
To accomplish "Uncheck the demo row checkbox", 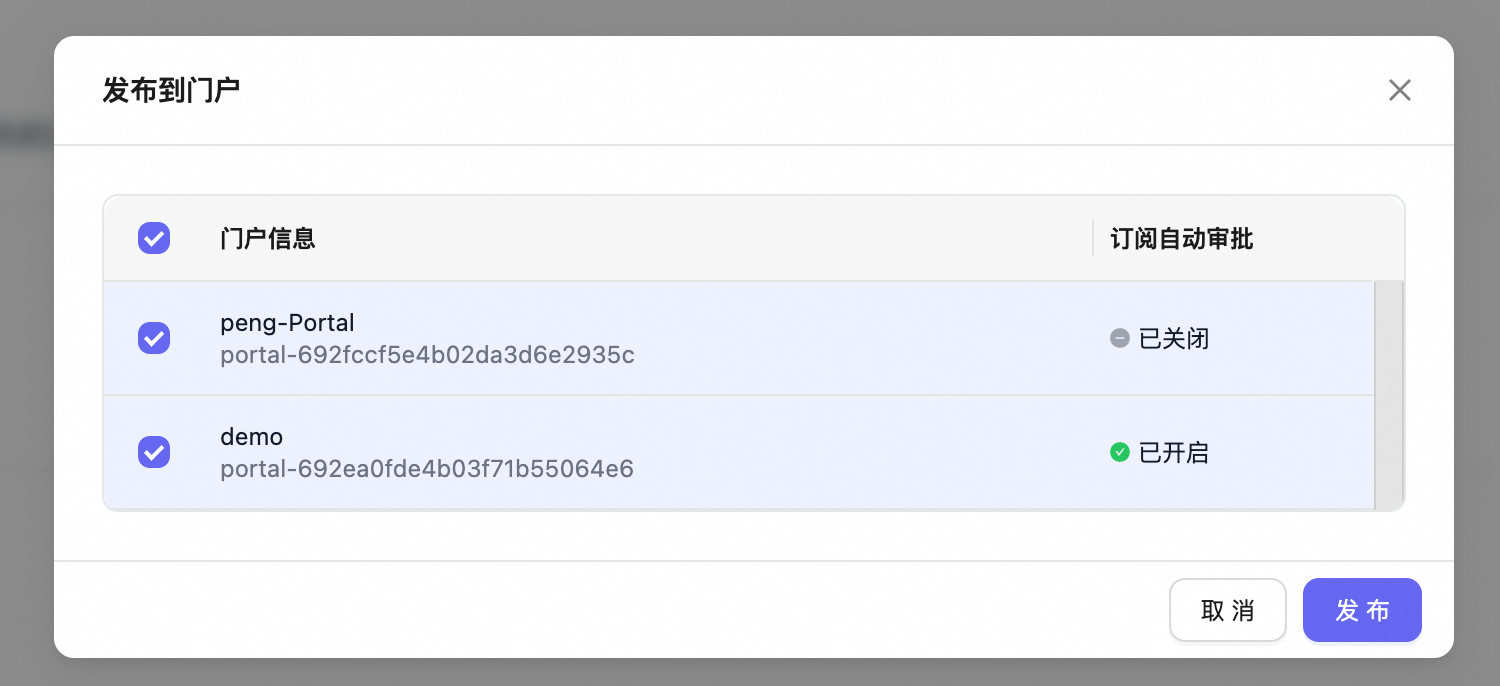I will coord(154,452).
